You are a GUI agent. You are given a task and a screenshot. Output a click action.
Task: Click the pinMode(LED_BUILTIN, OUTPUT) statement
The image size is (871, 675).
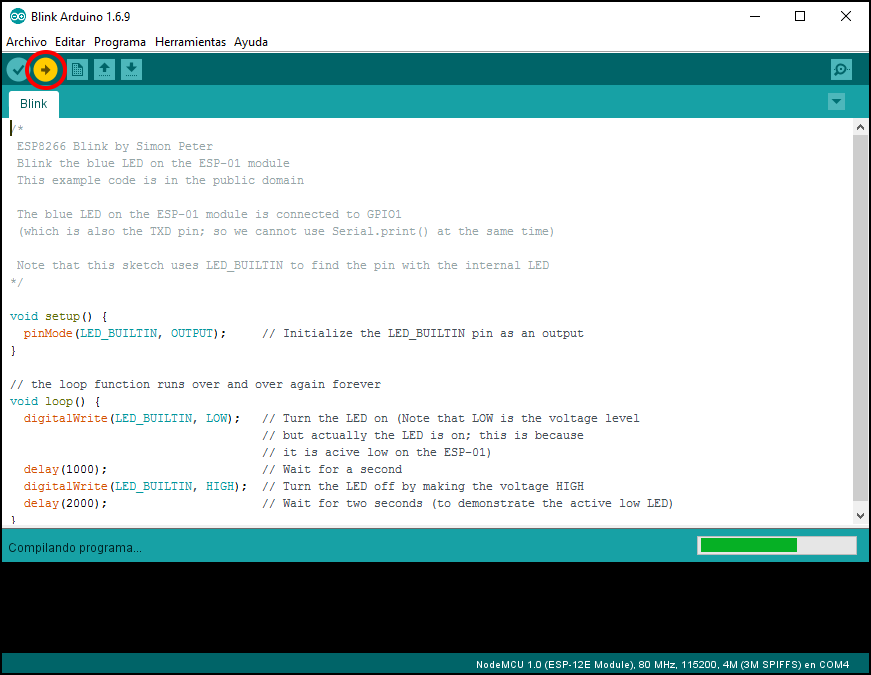(124, 333)
